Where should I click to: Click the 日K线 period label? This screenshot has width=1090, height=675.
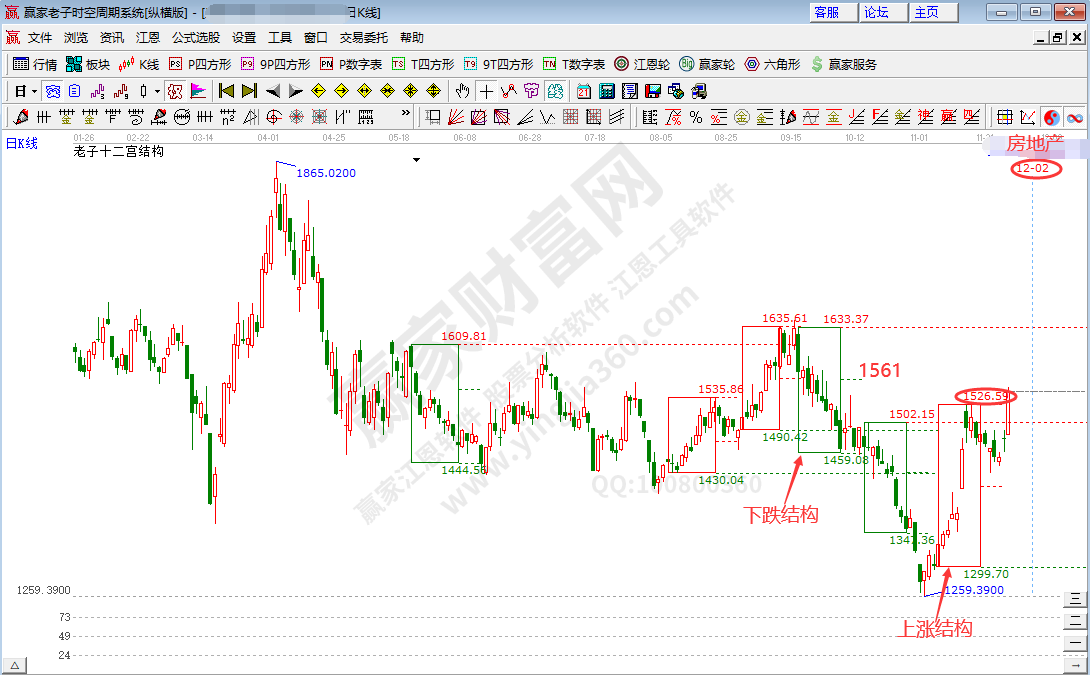click(x=22, y=143)
